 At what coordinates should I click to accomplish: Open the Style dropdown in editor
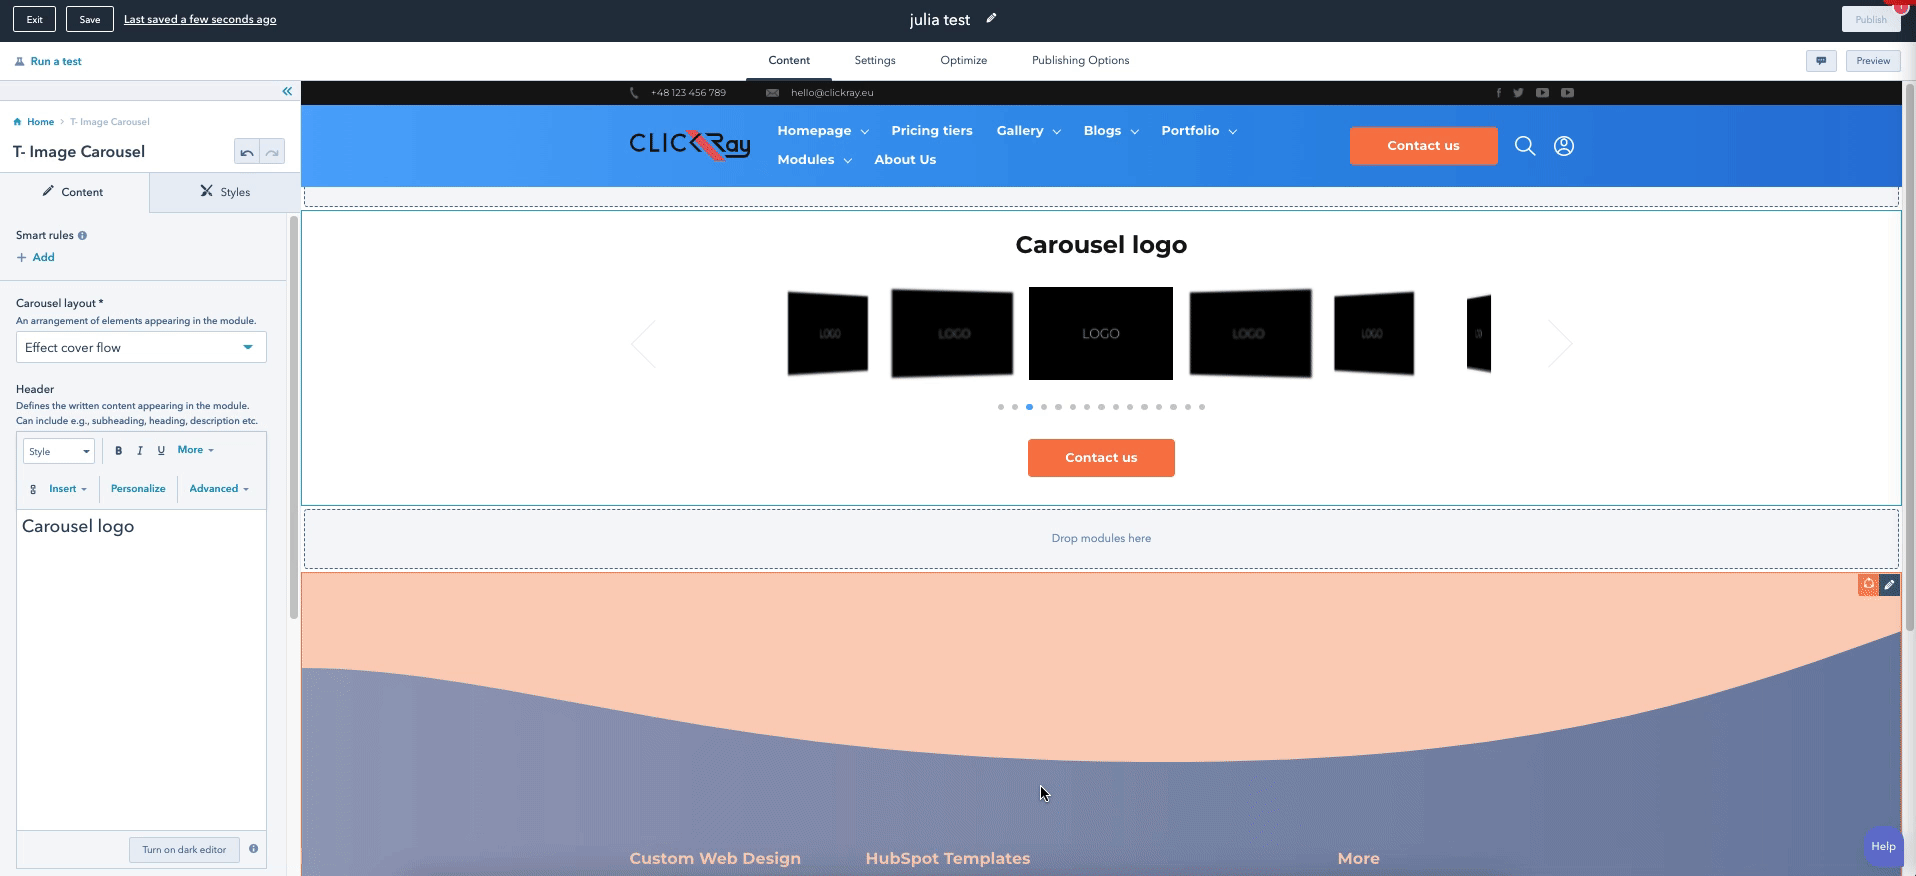pyautogui.click(x=59, y=451)
